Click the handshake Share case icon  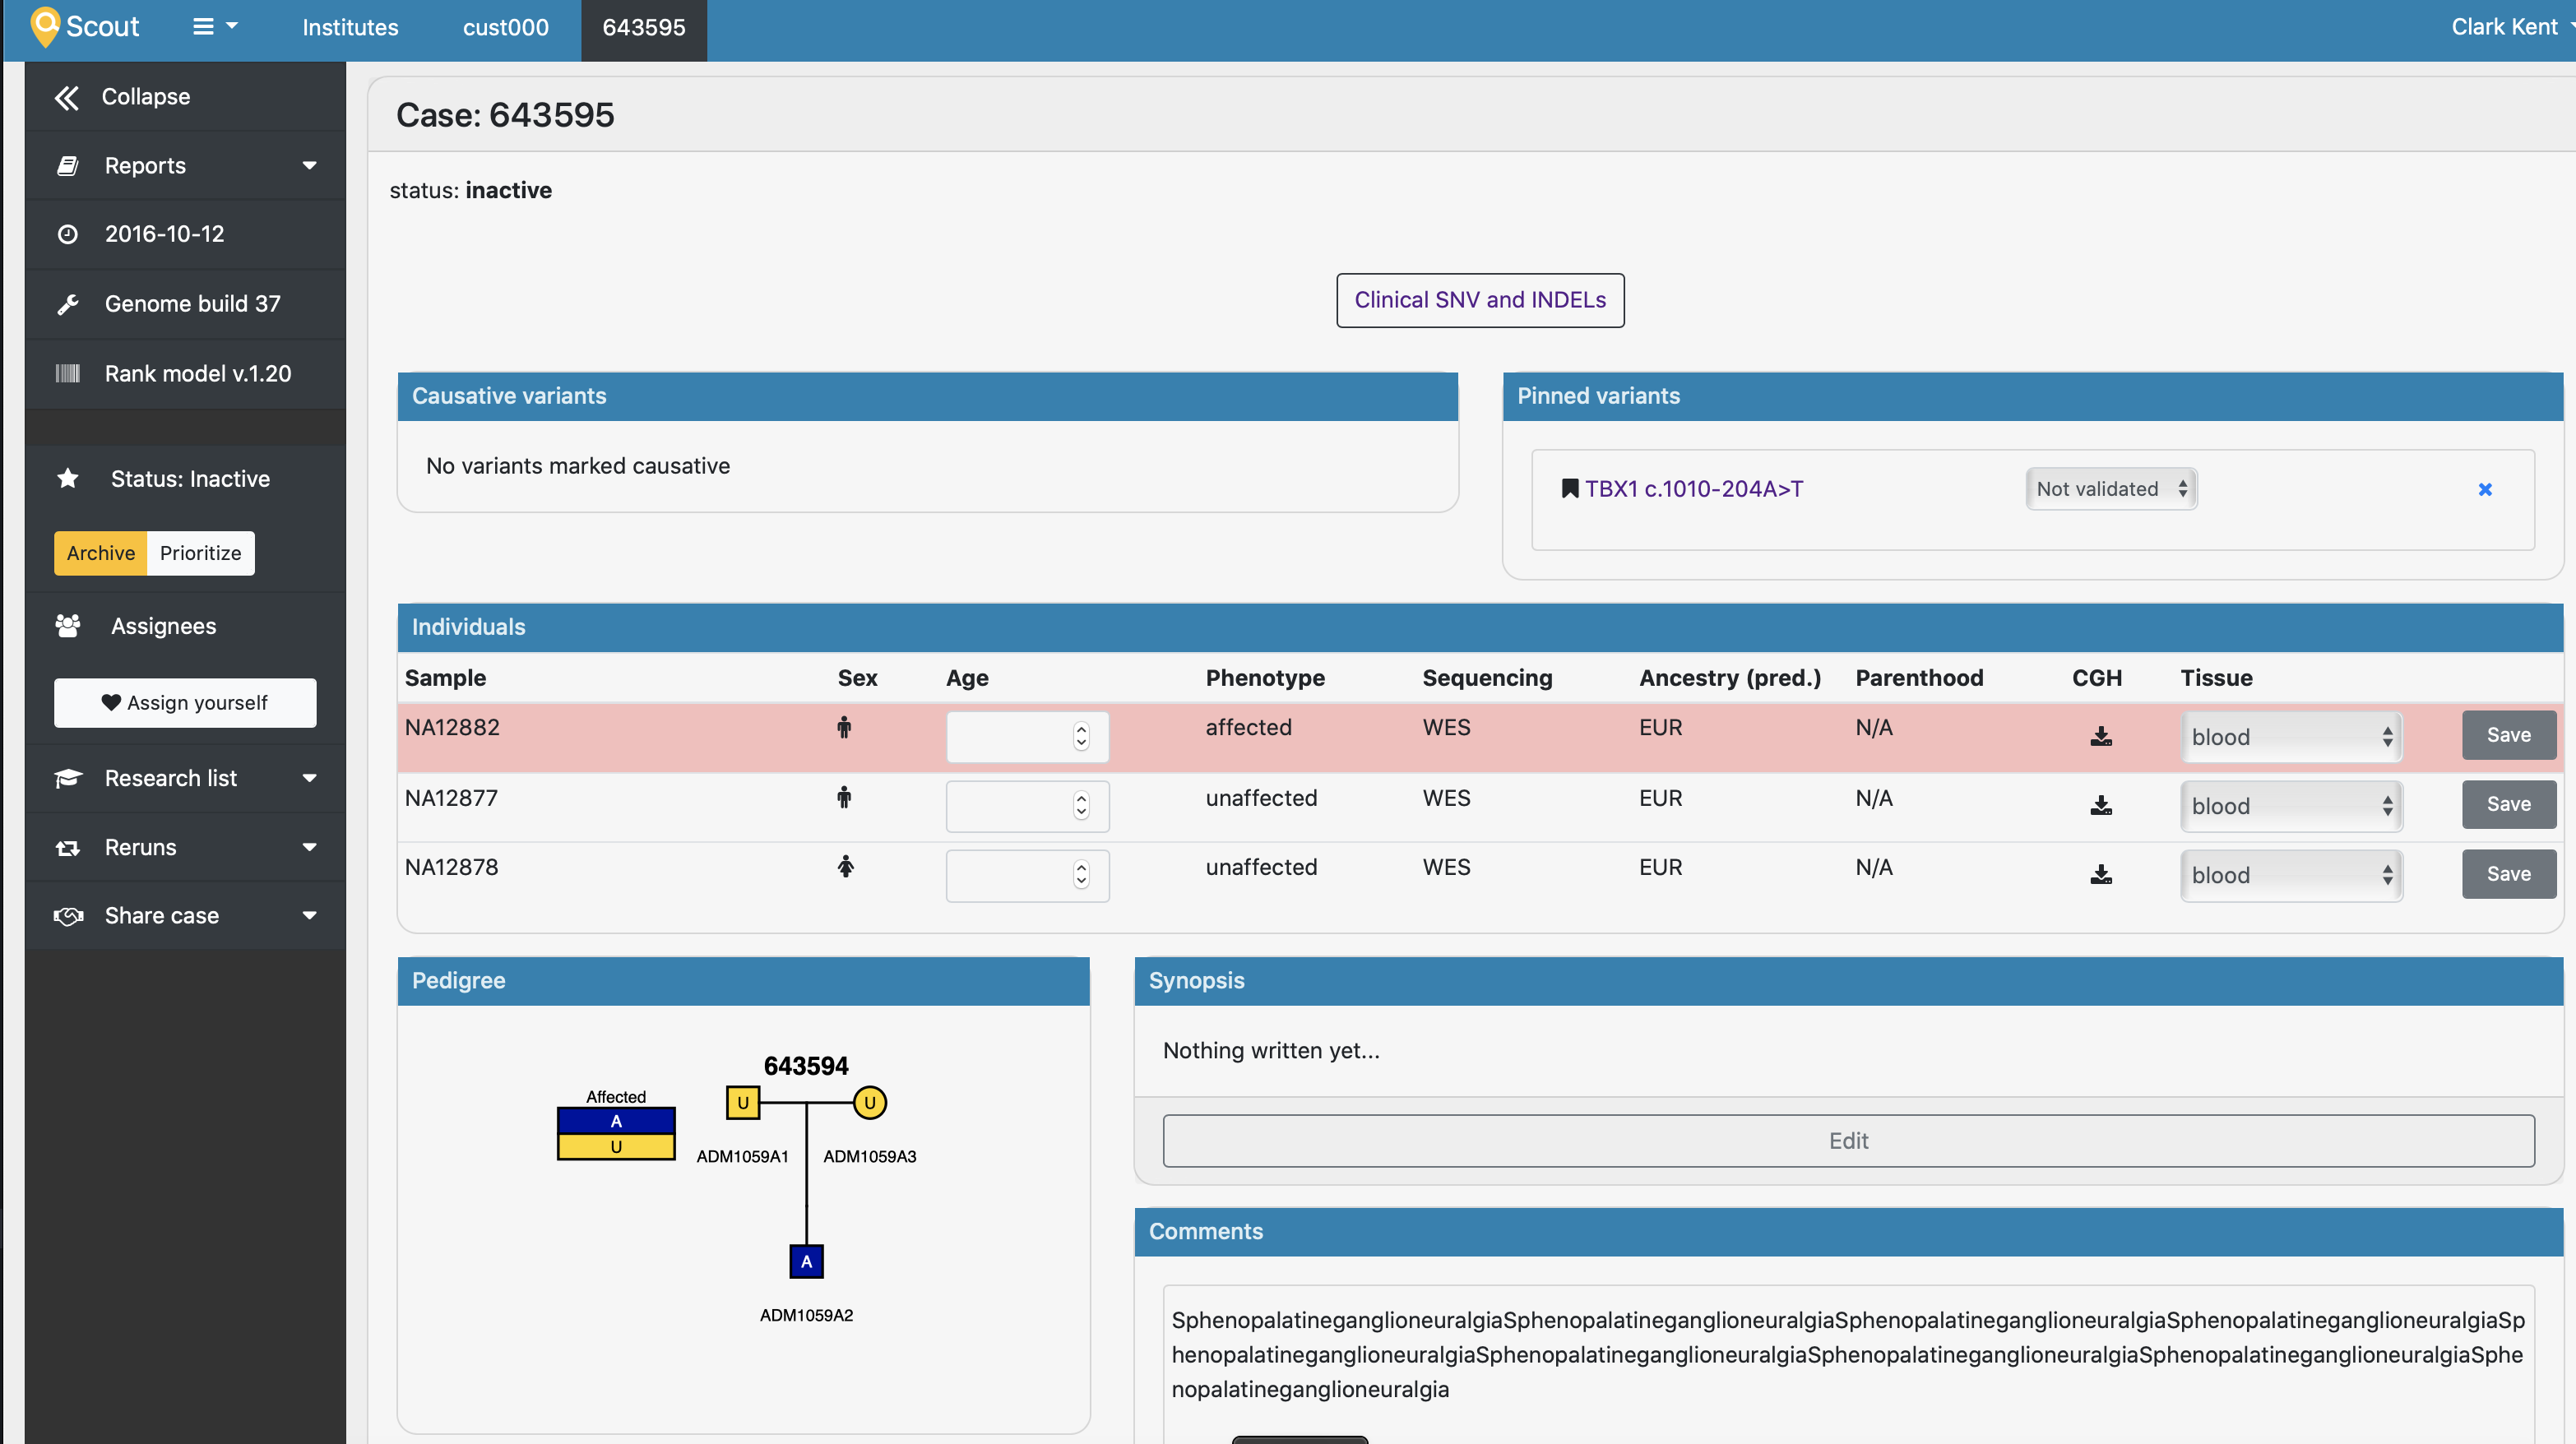coord(68,916)
